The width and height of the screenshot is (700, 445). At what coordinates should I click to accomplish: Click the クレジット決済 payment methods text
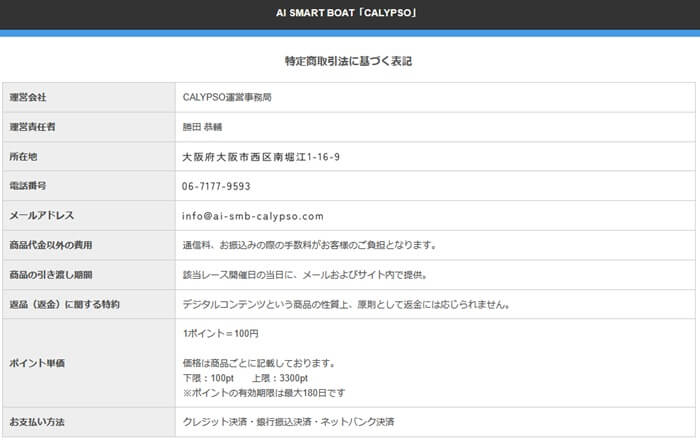288,421
